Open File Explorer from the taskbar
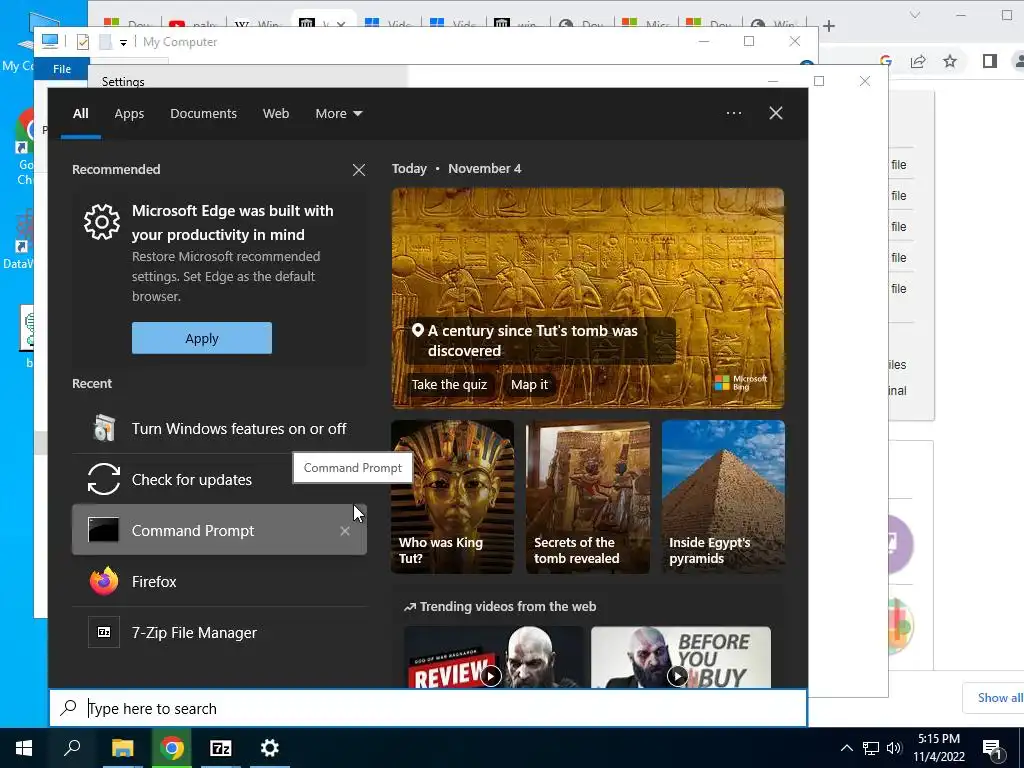 [122, 748]
